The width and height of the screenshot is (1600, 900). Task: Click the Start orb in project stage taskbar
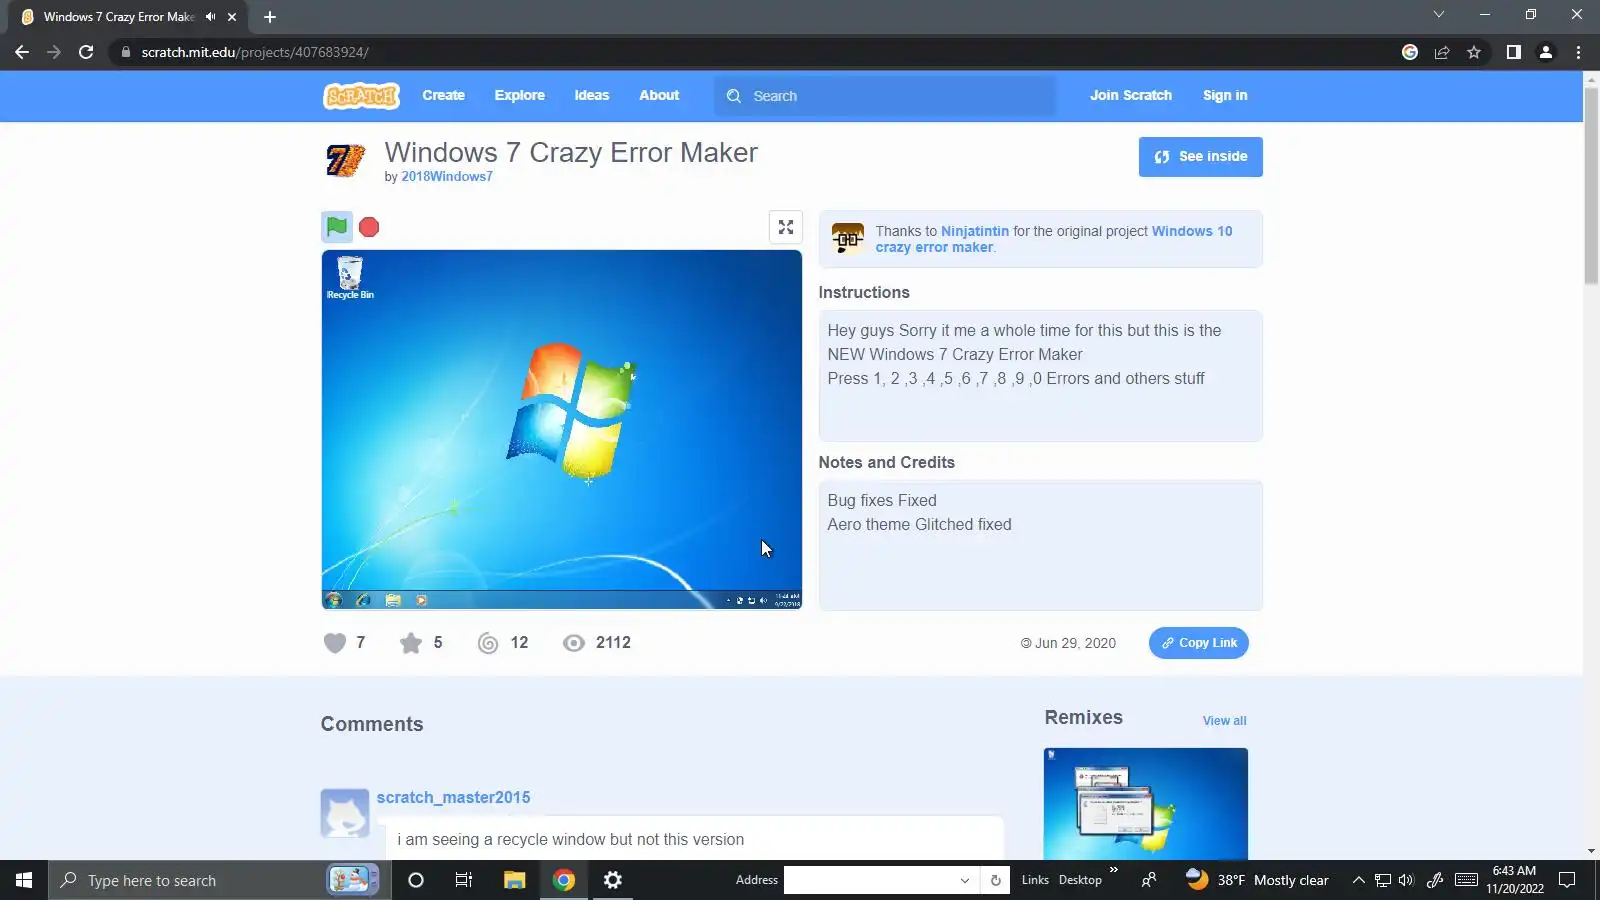point(334,600)
